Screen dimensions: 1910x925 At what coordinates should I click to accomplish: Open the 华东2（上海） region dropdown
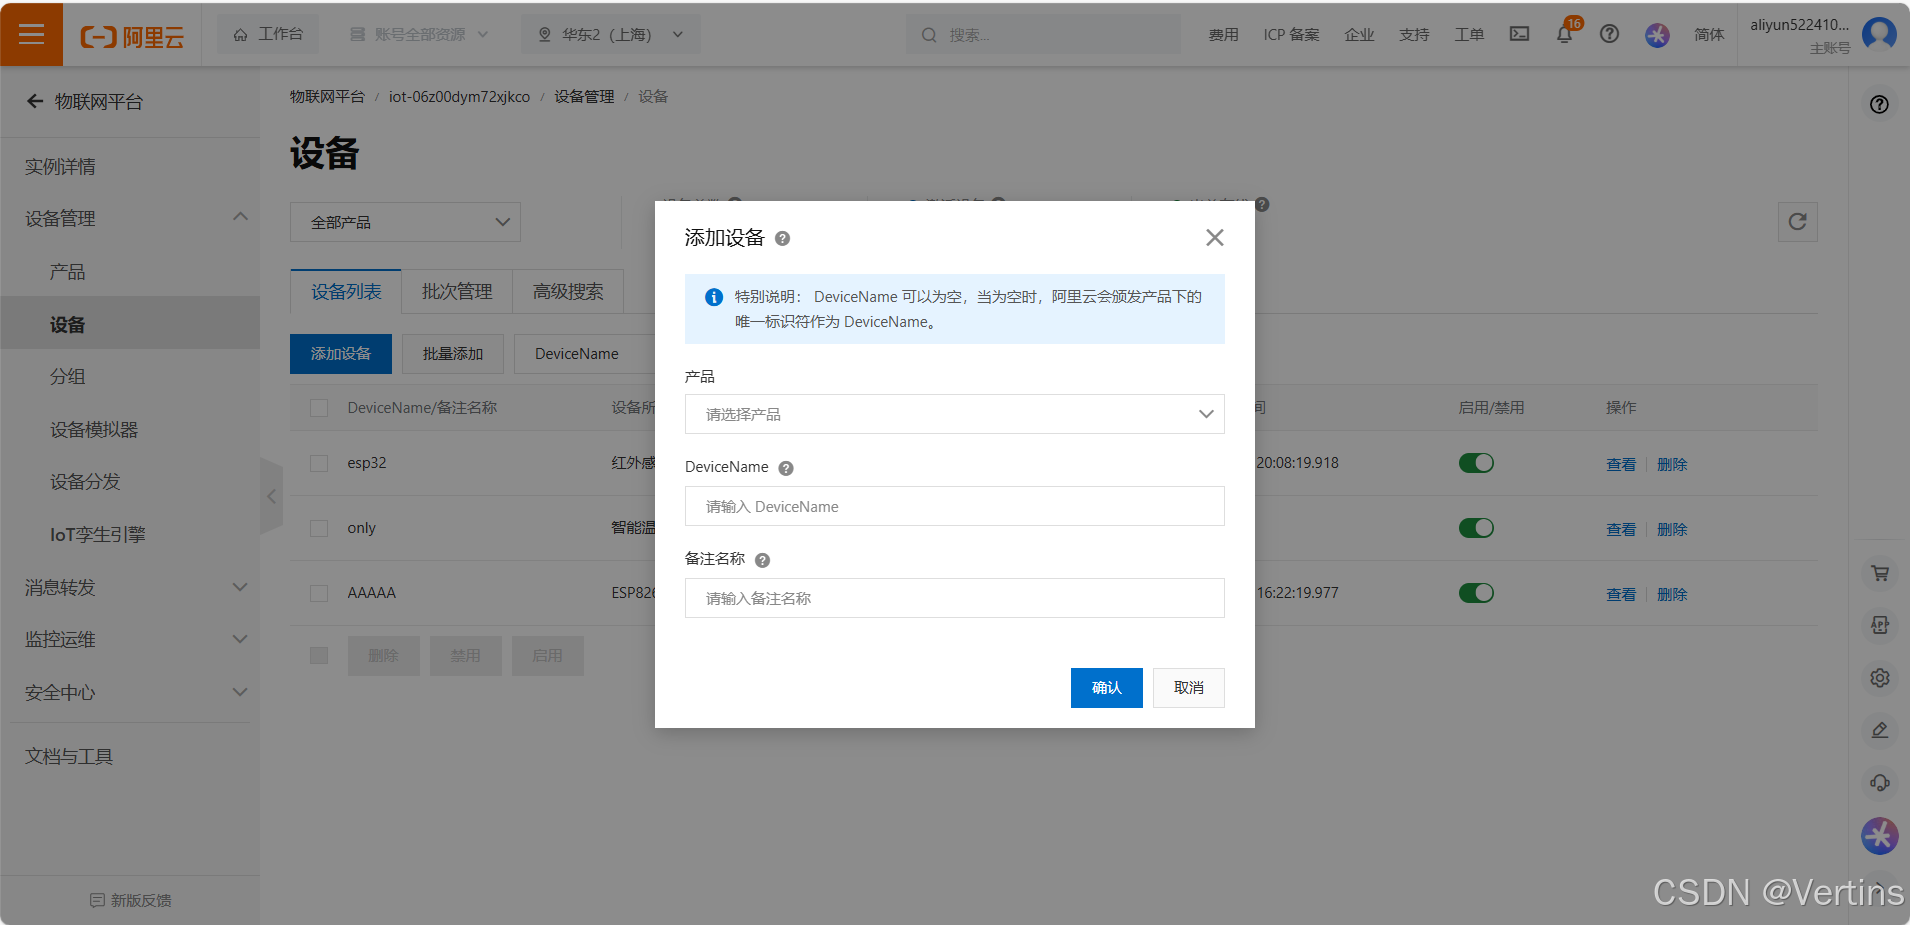610,34
